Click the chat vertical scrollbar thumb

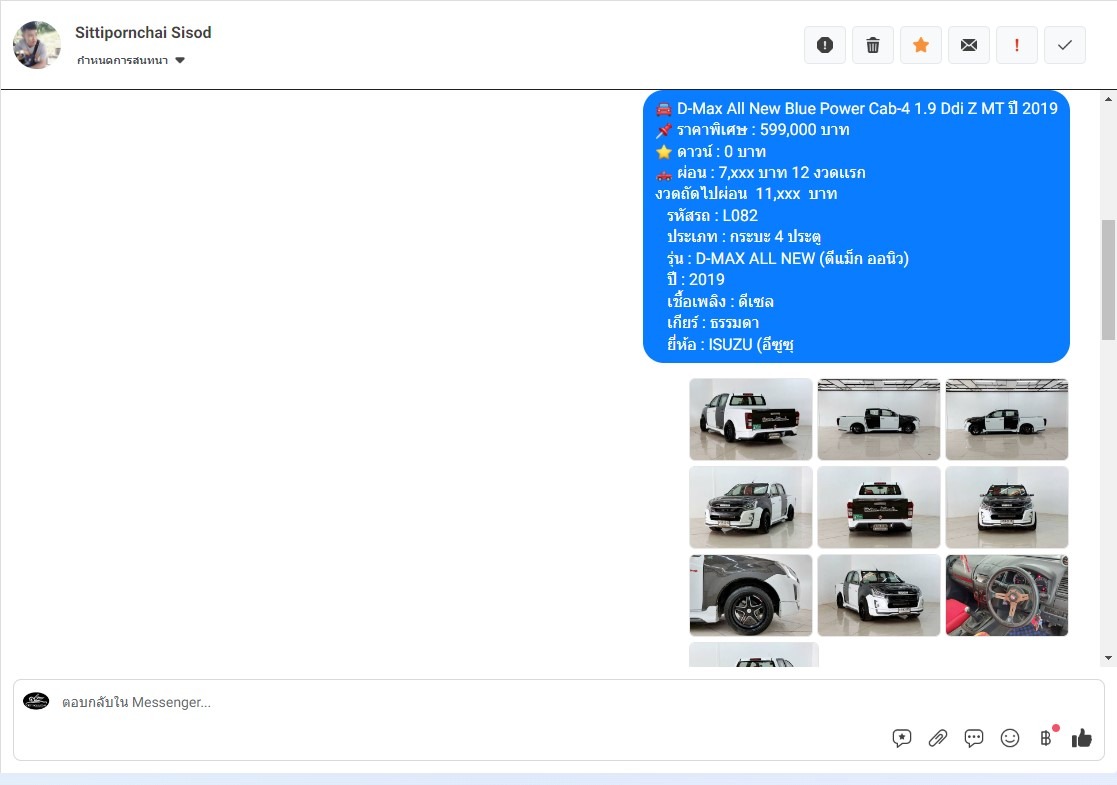pos(1108,280)
